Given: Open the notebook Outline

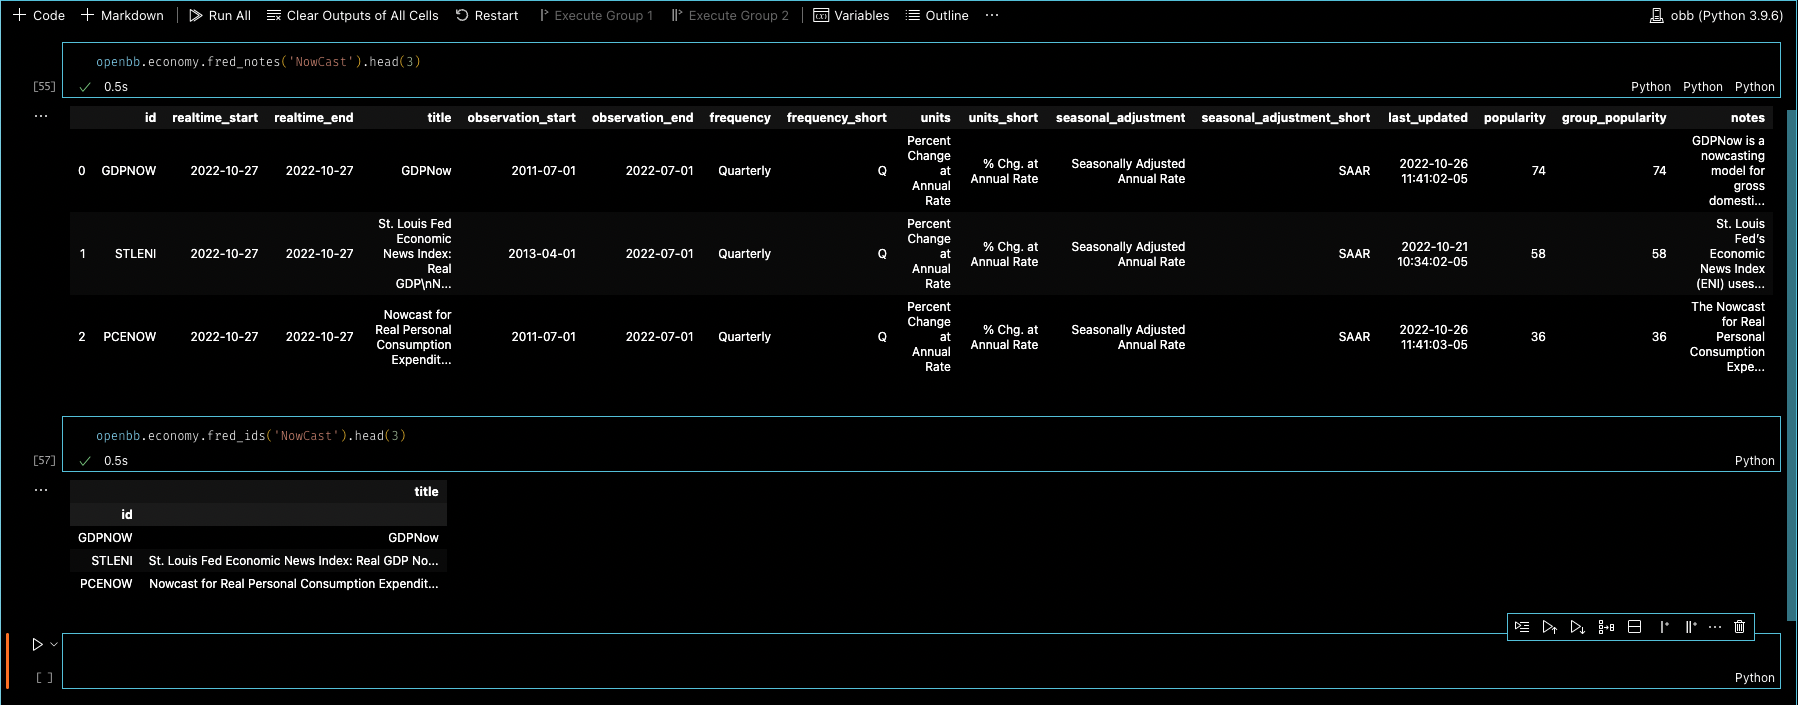Looking at the screenshot, I should tap(937, 15).
